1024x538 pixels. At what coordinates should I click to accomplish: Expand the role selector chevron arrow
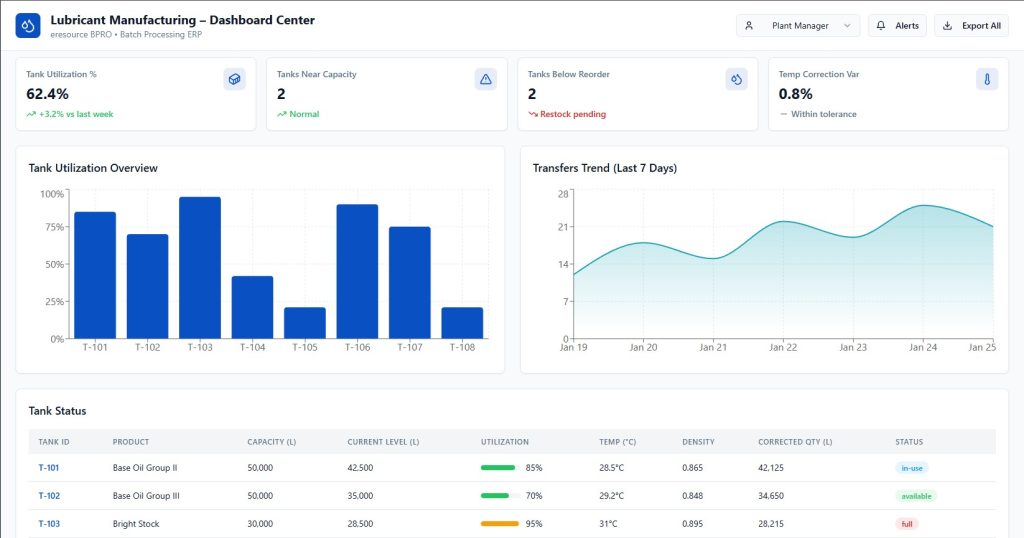(848, 26)
